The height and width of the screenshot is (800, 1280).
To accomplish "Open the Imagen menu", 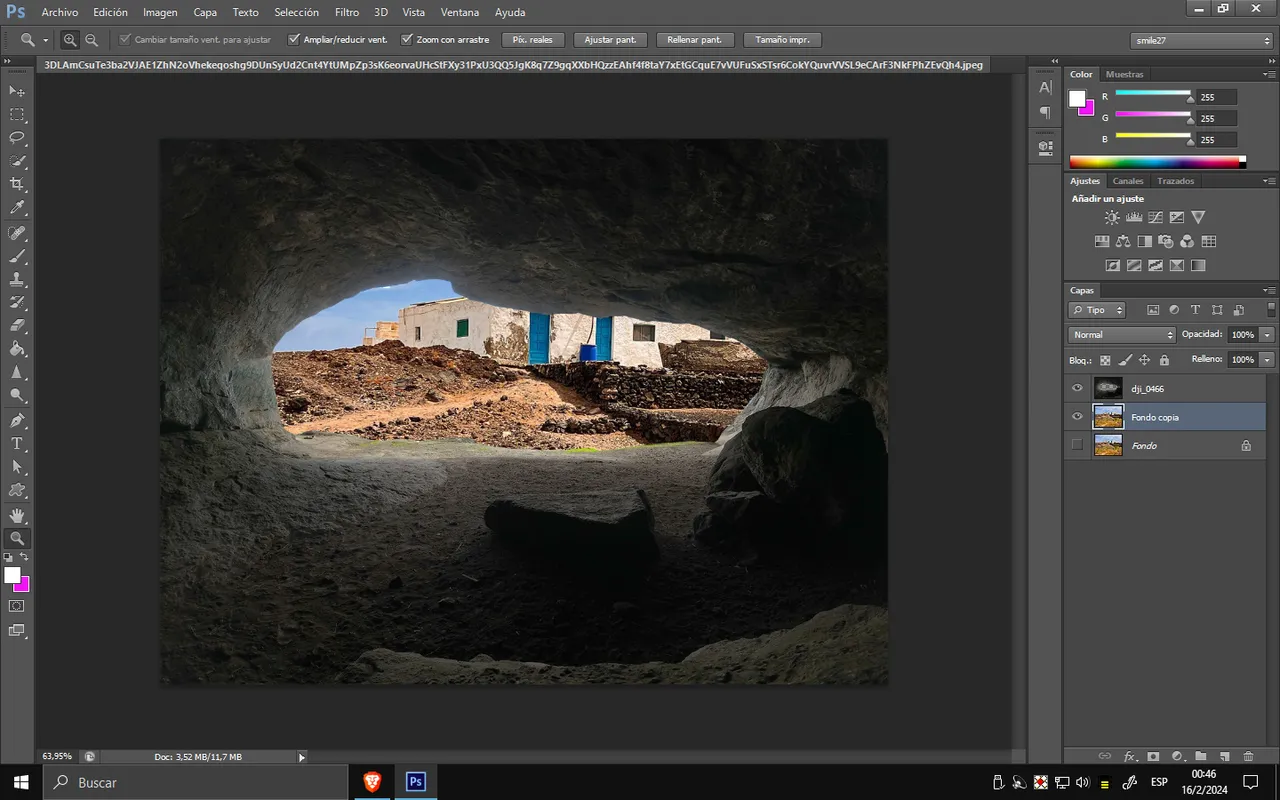I will [x=160, y=12].
